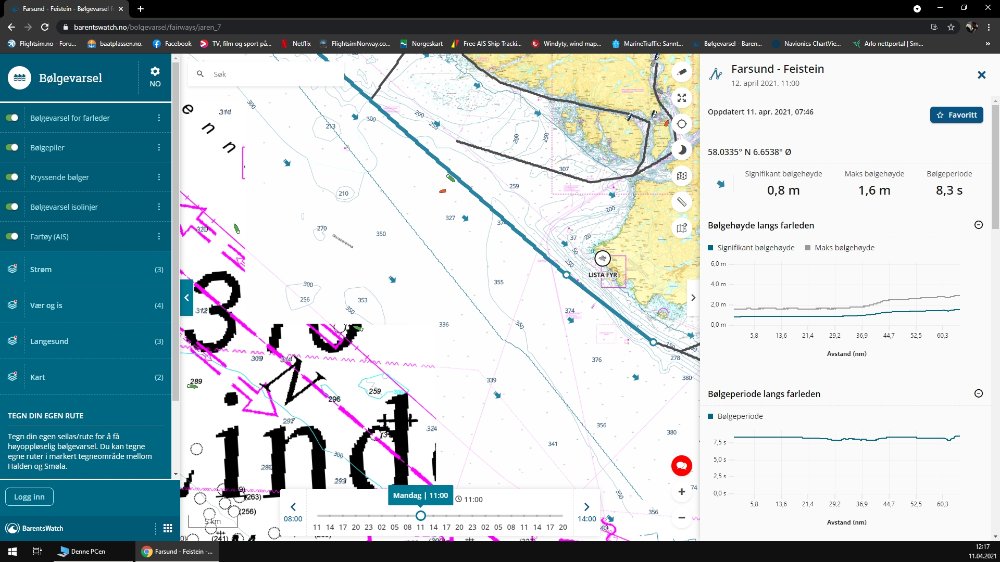
Task: Click the browser address bar
Action: coord(491,27)
